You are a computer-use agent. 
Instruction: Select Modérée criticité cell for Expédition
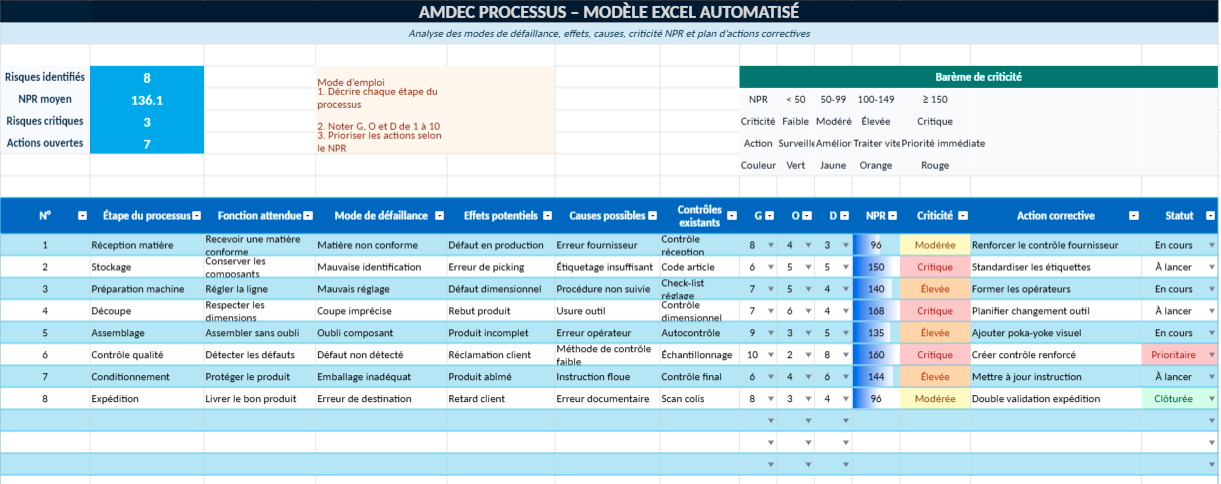point(935,399)
